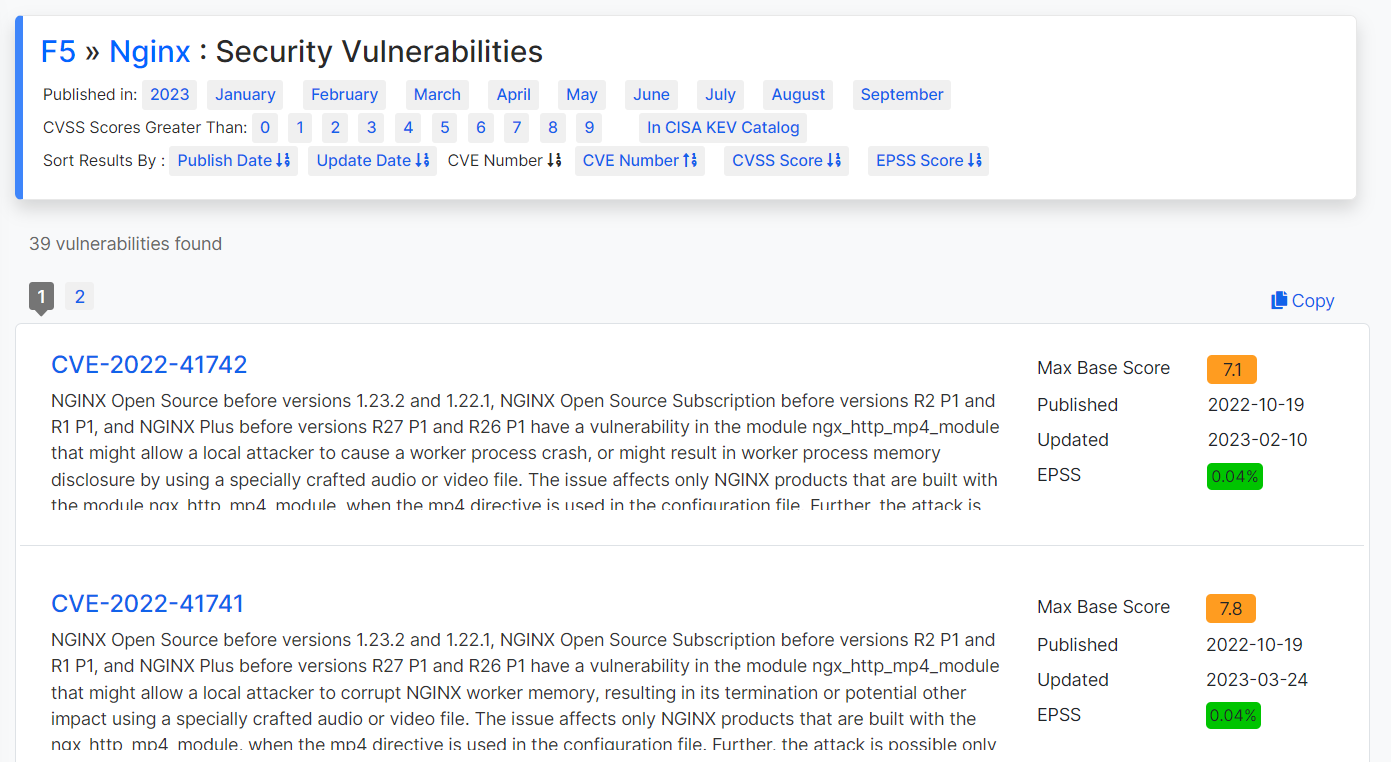
Task: Filter by In CISA KEV Catalog
Action: coord(723,127)
